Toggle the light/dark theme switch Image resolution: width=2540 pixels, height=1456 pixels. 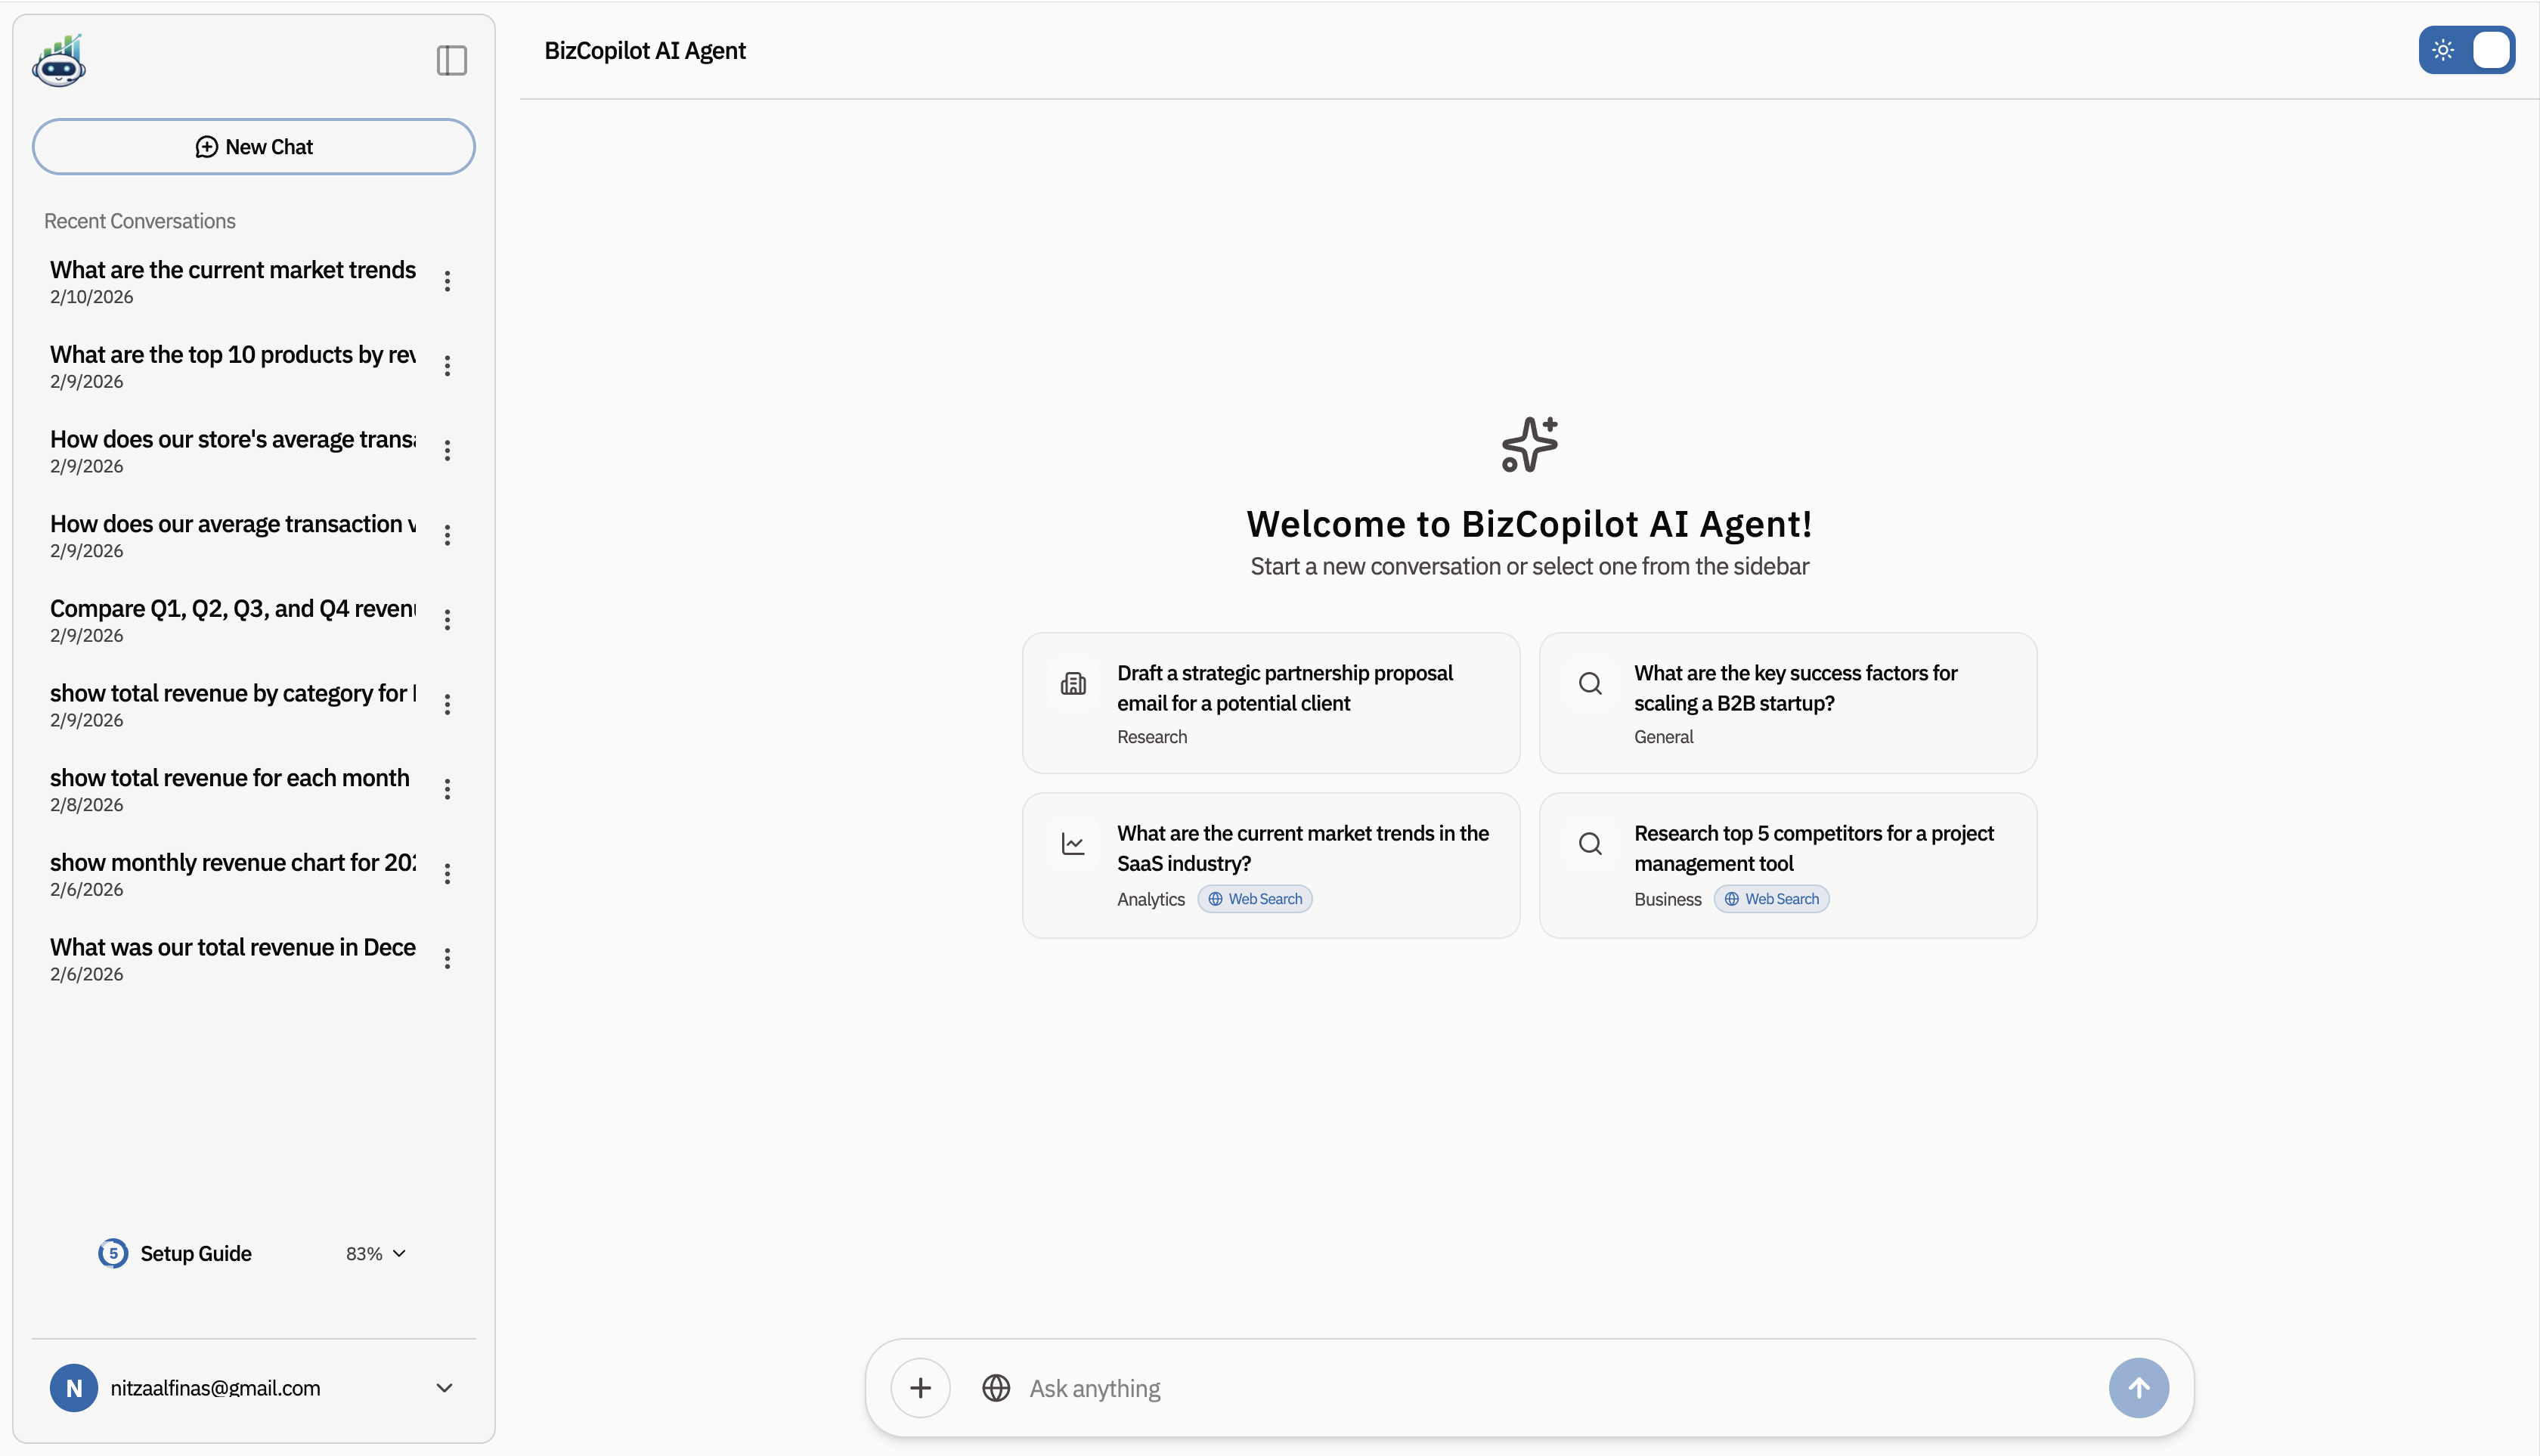click(2466, 50)
